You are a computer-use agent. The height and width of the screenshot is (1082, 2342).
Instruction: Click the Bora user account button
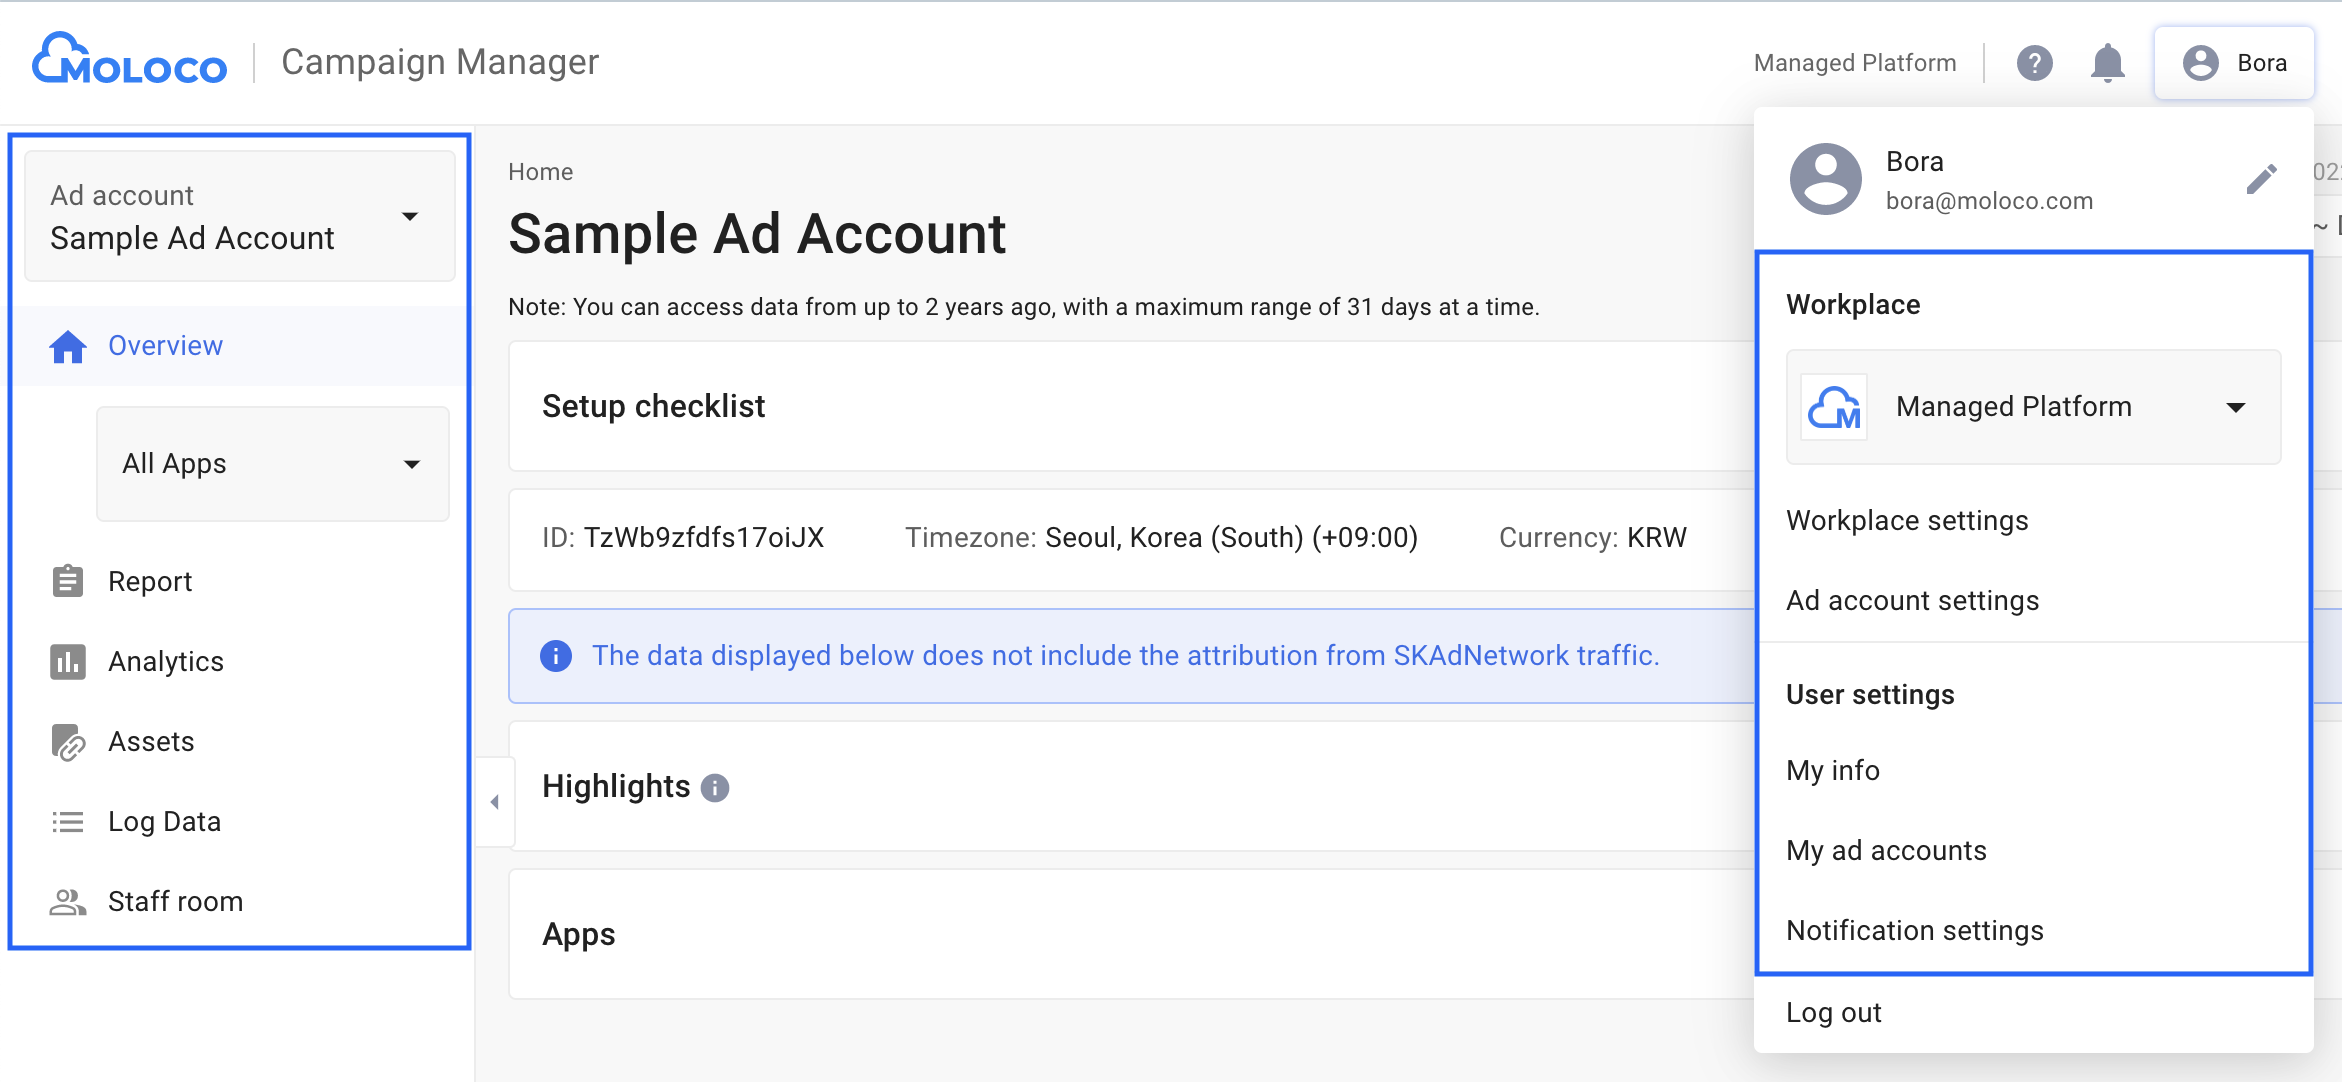click(2234, 63)
